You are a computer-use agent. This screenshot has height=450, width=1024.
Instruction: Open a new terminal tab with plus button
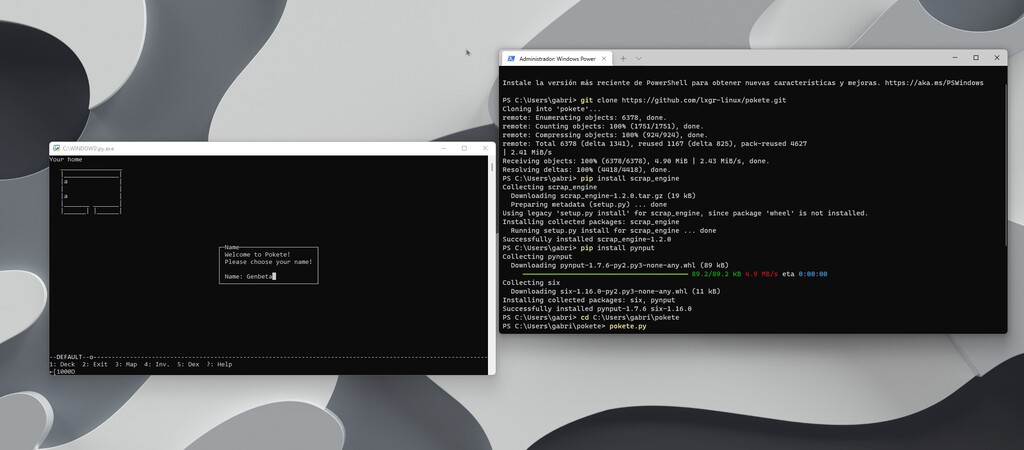coord(622,59)
